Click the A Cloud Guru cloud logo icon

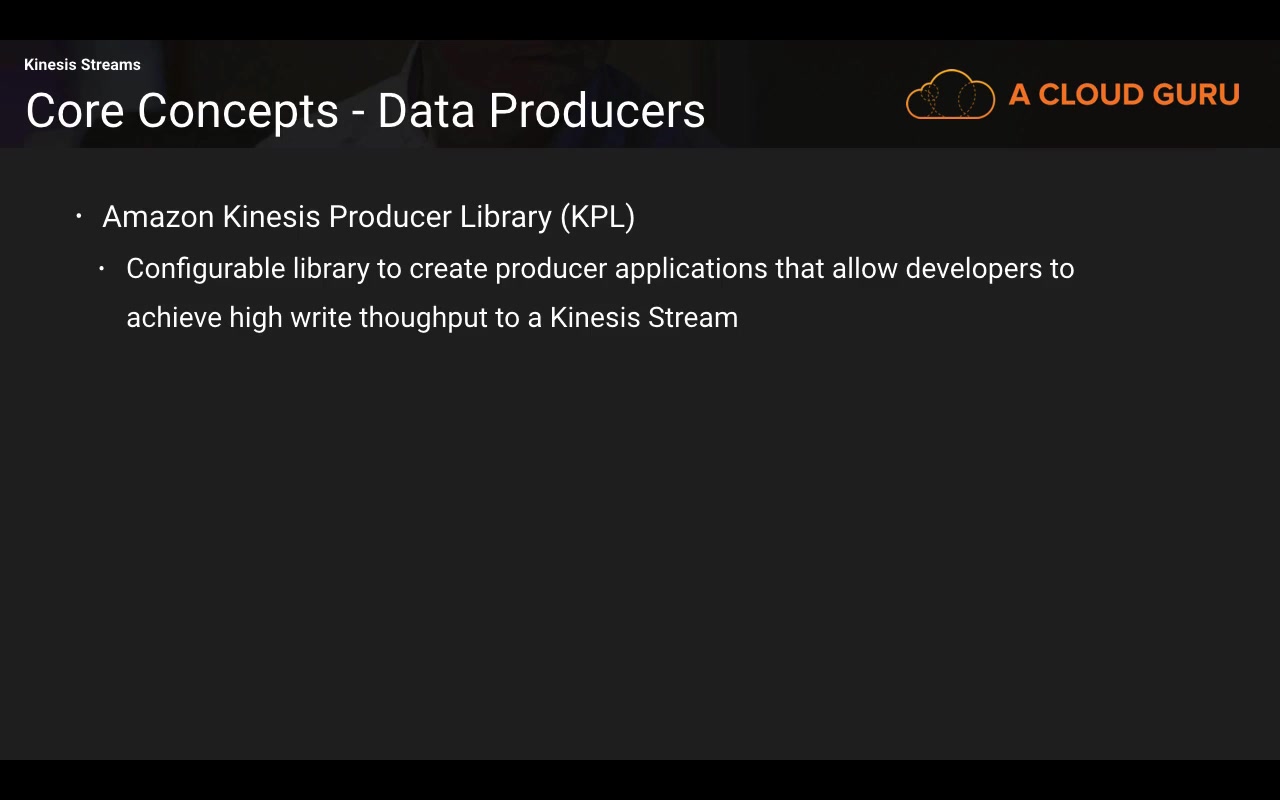pos(950,95)
